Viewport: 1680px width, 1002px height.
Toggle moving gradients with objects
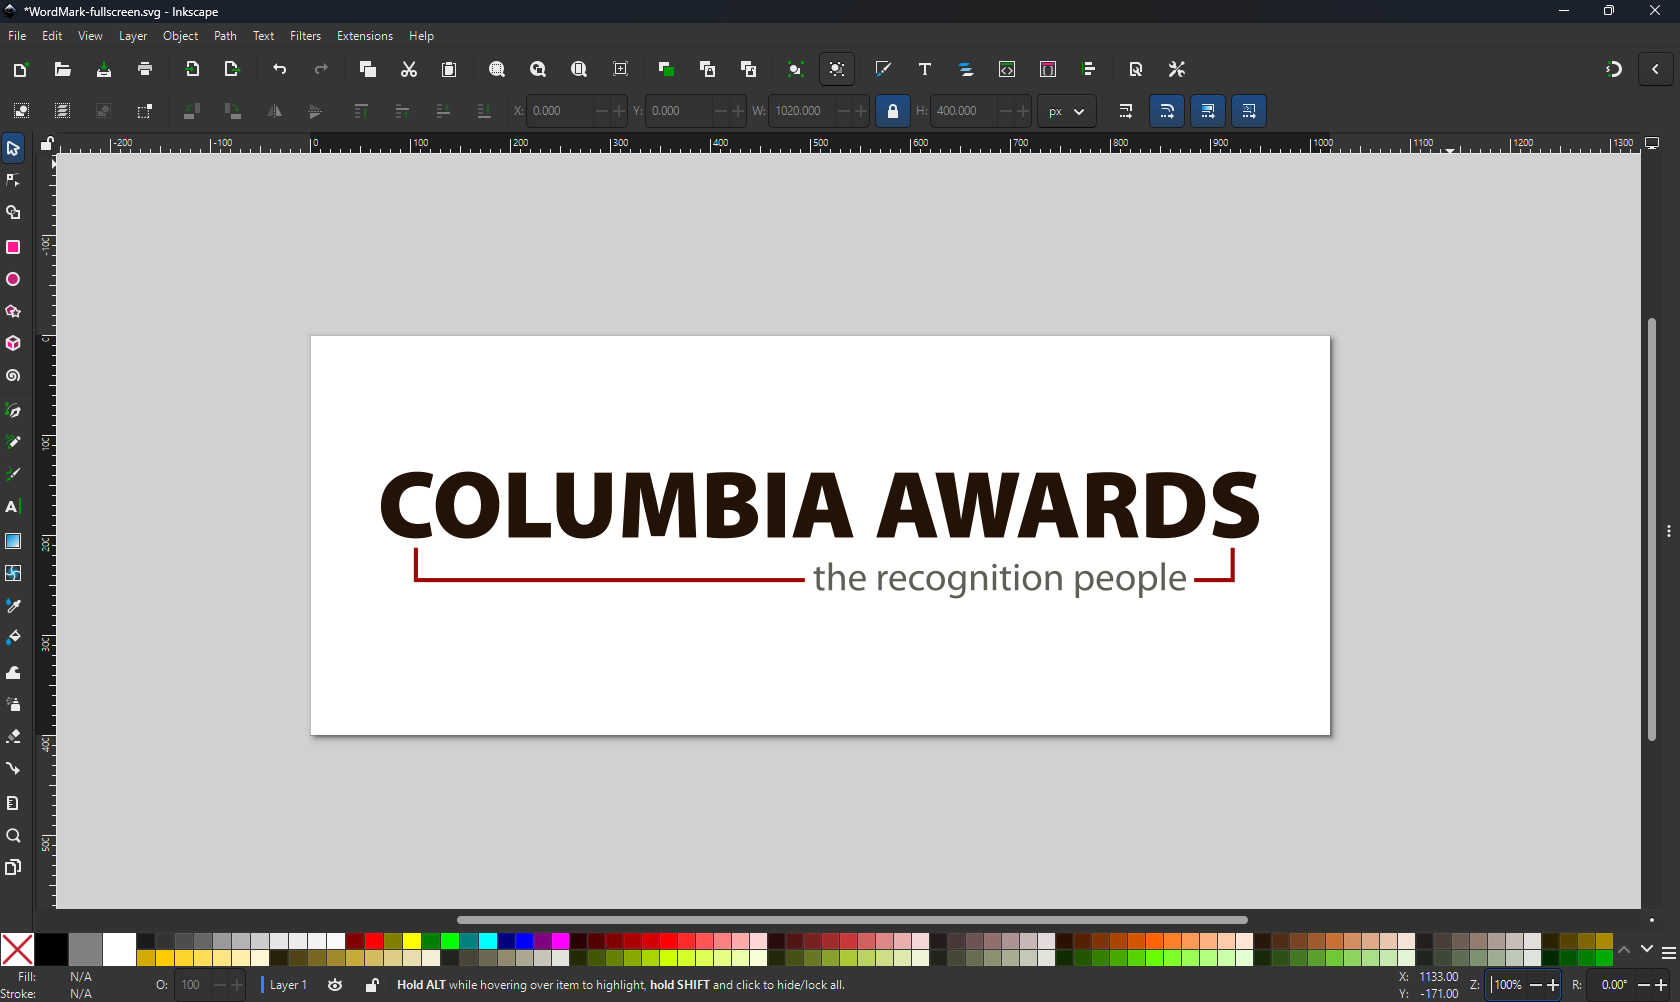(x=1208, y=111)
